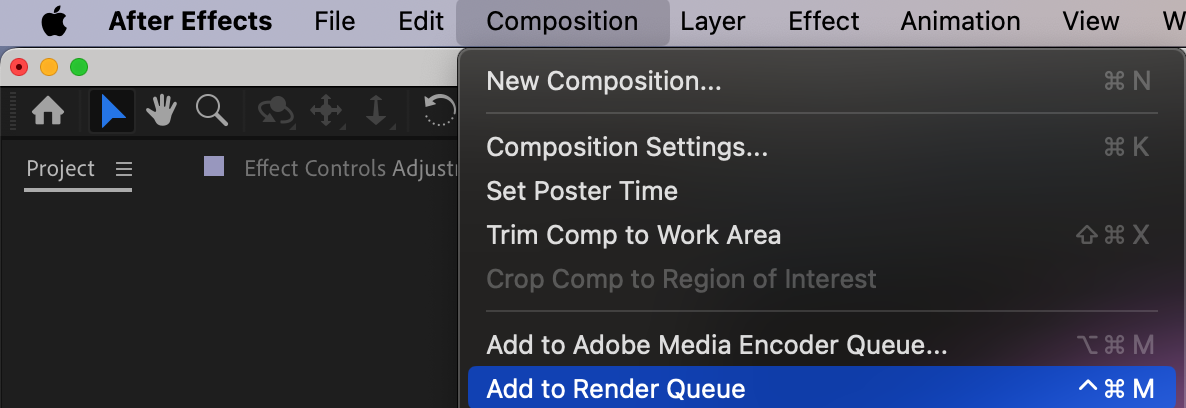Click the Effect Controls label color swatch
The height and width of the screenshot is (408, 1186).
[214, 167]
